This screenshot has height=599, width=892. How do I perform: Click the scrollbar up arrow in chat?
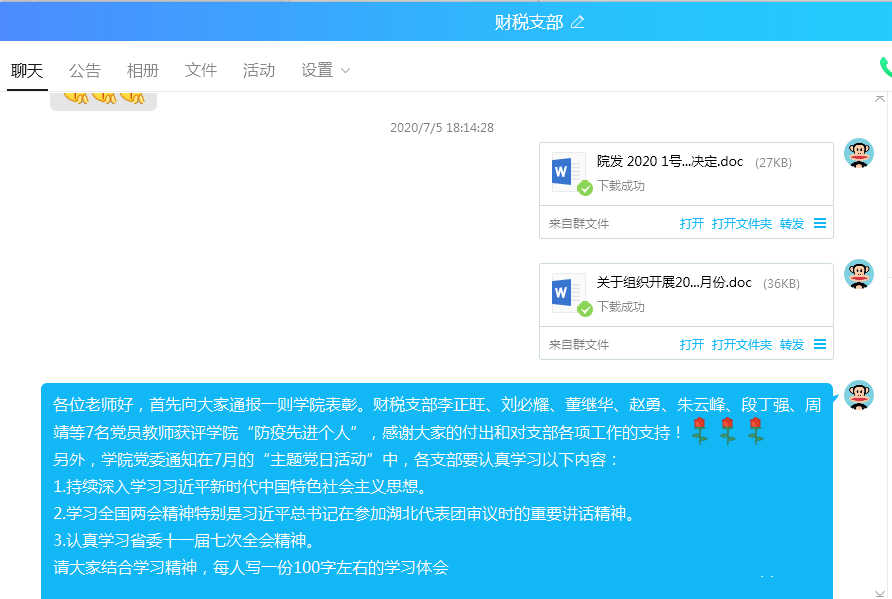pyautogui.click(x=880, y=98)
